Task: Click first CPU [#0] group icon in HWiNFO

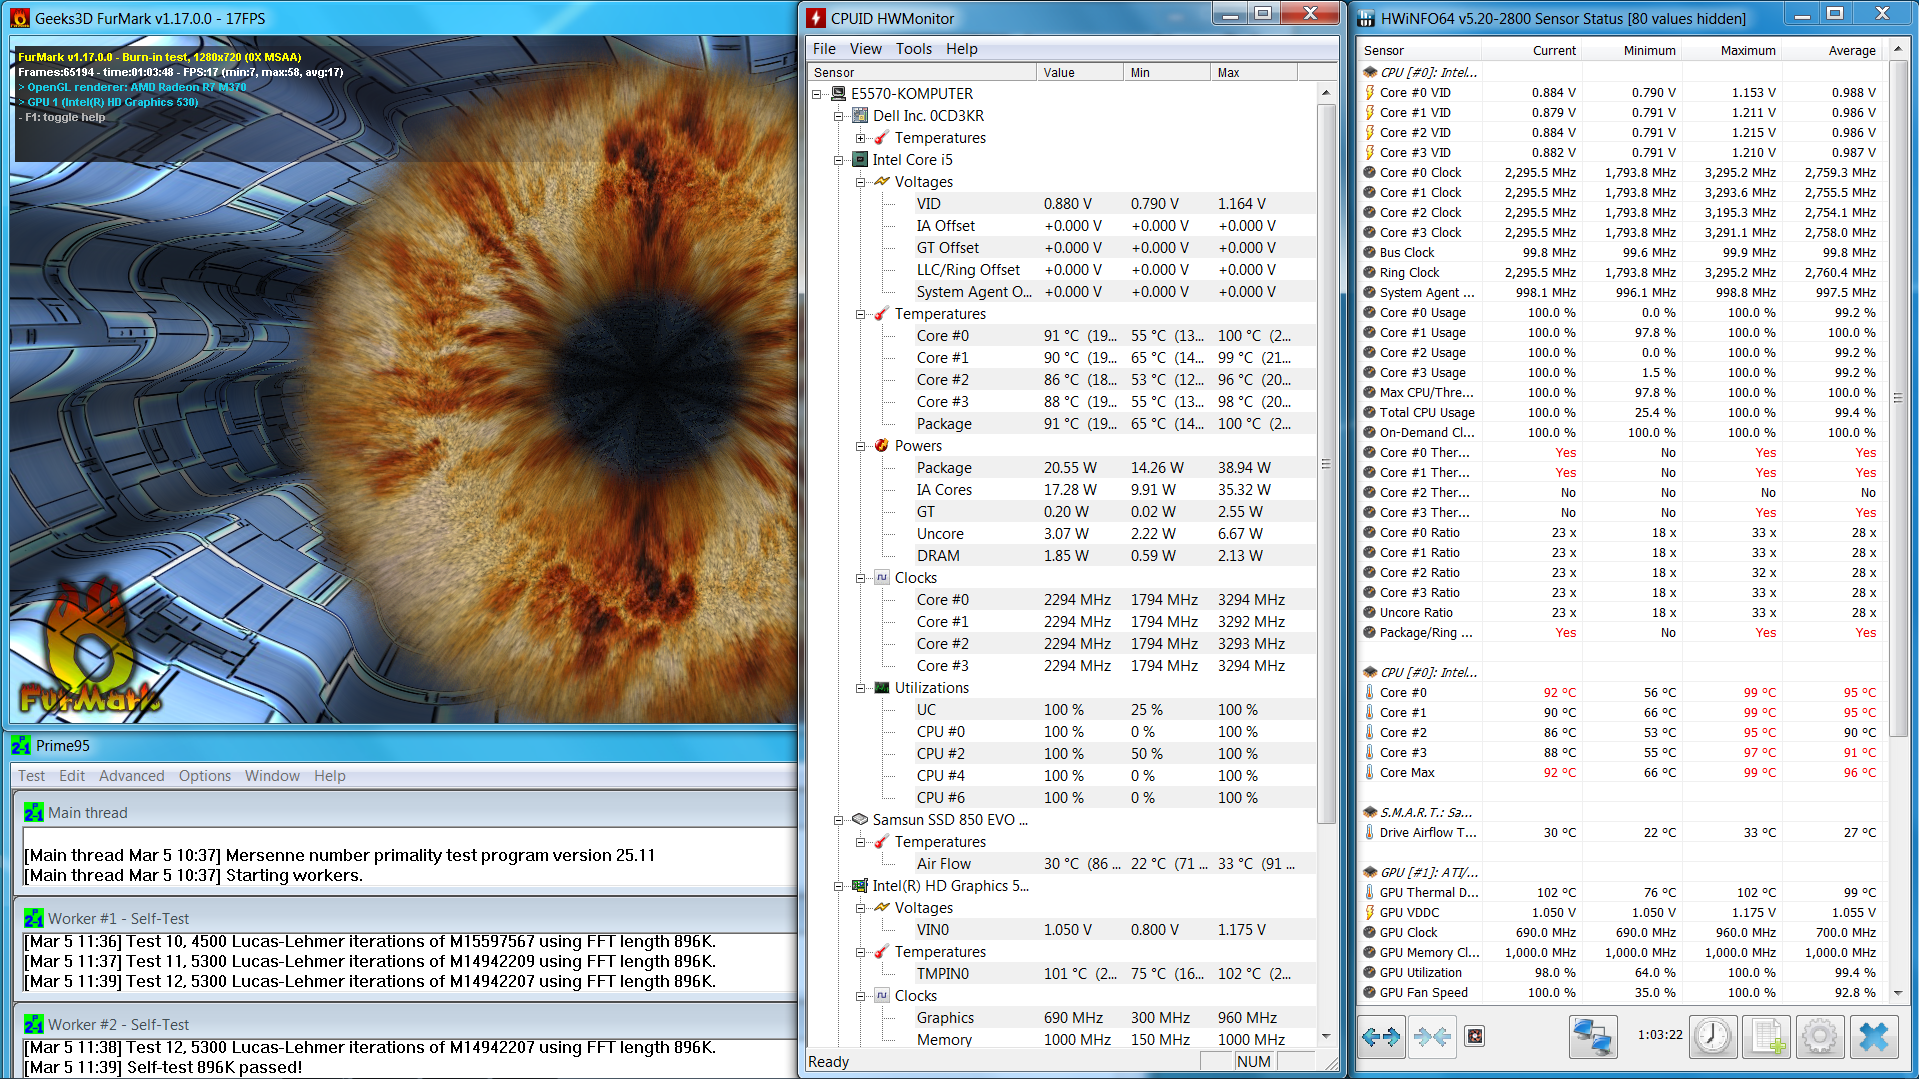Action: point(1370,72)
